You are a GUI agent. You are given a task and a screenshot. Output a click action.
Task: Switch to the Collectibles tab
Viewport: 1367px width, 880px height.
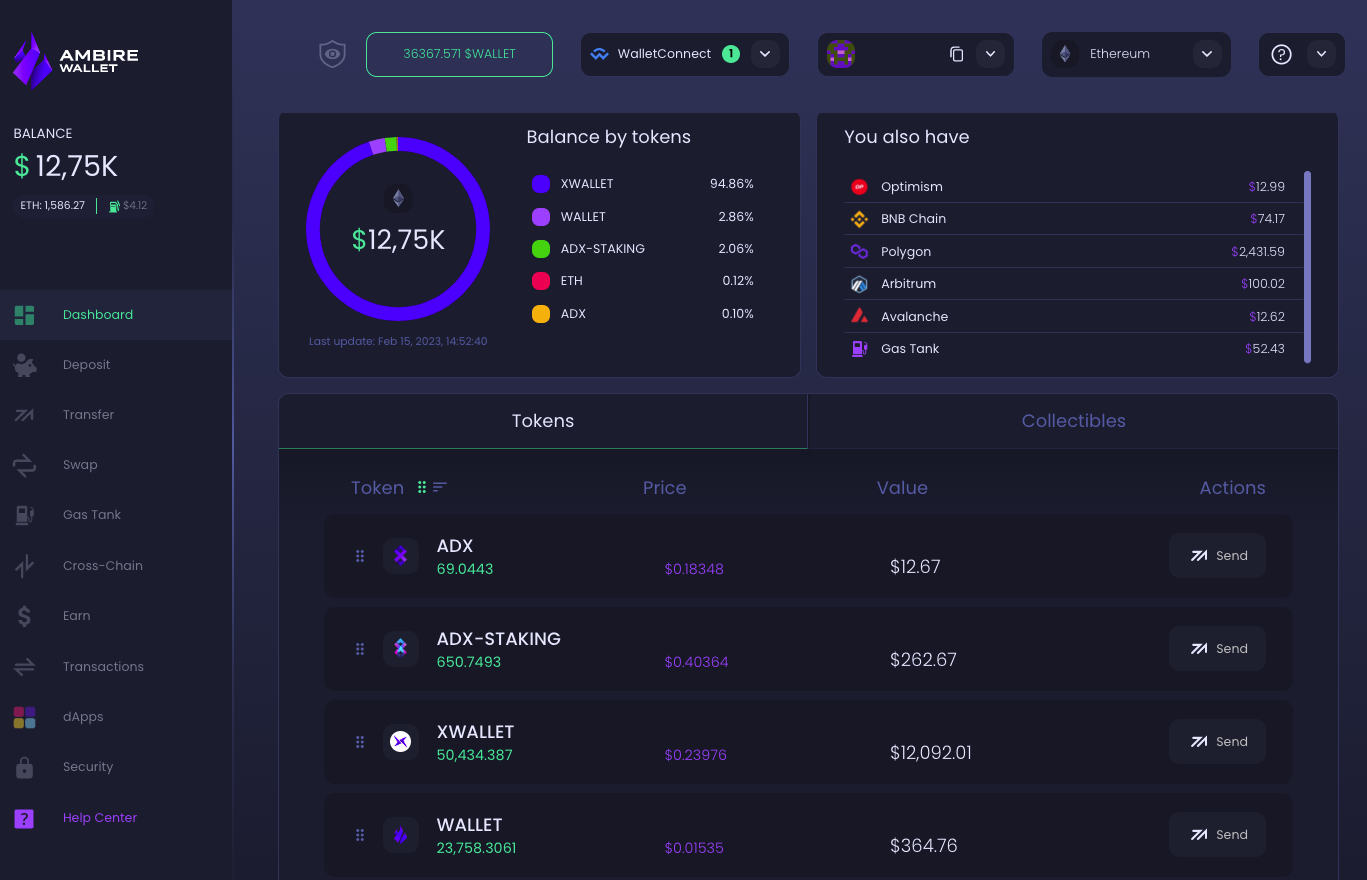1073,421
